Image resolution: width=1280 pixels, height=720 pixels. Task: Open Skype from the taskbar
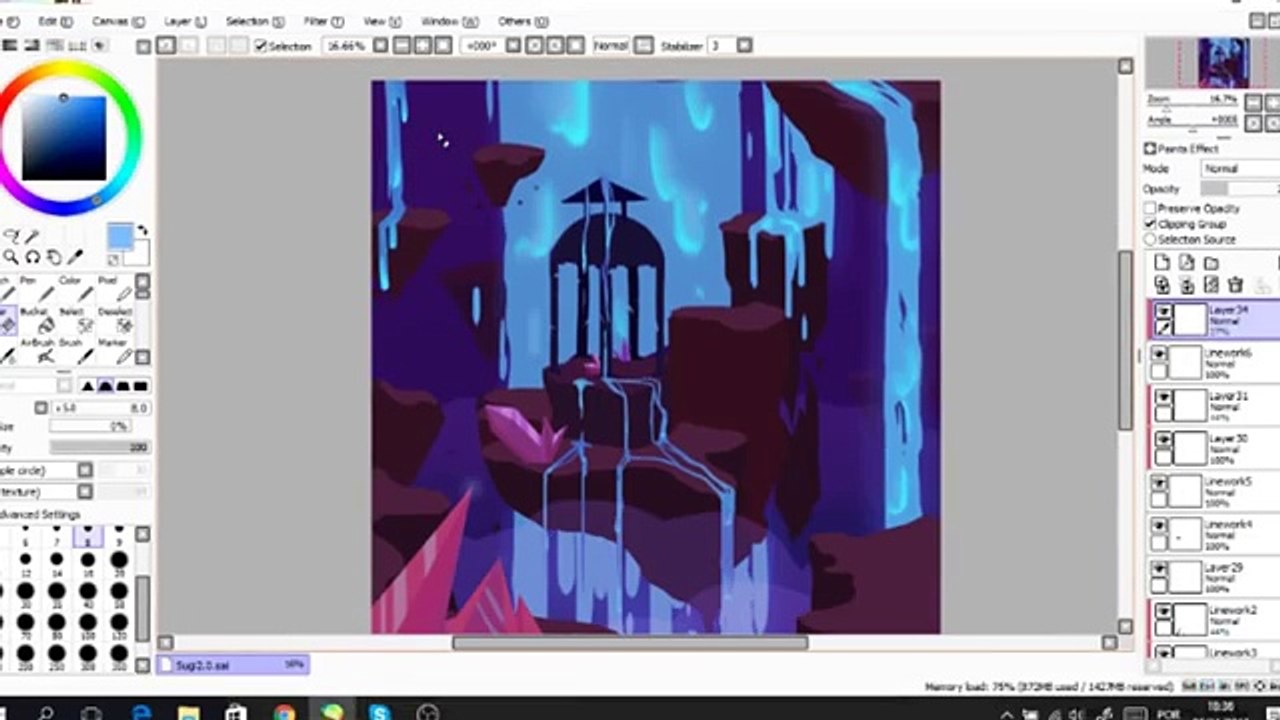click(380, 712)
